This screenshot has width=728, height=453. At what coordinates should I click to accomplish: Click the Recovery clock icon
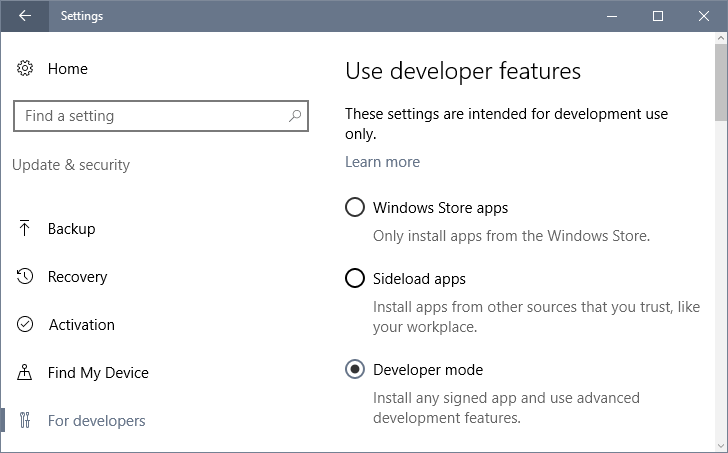coord(25,276)
